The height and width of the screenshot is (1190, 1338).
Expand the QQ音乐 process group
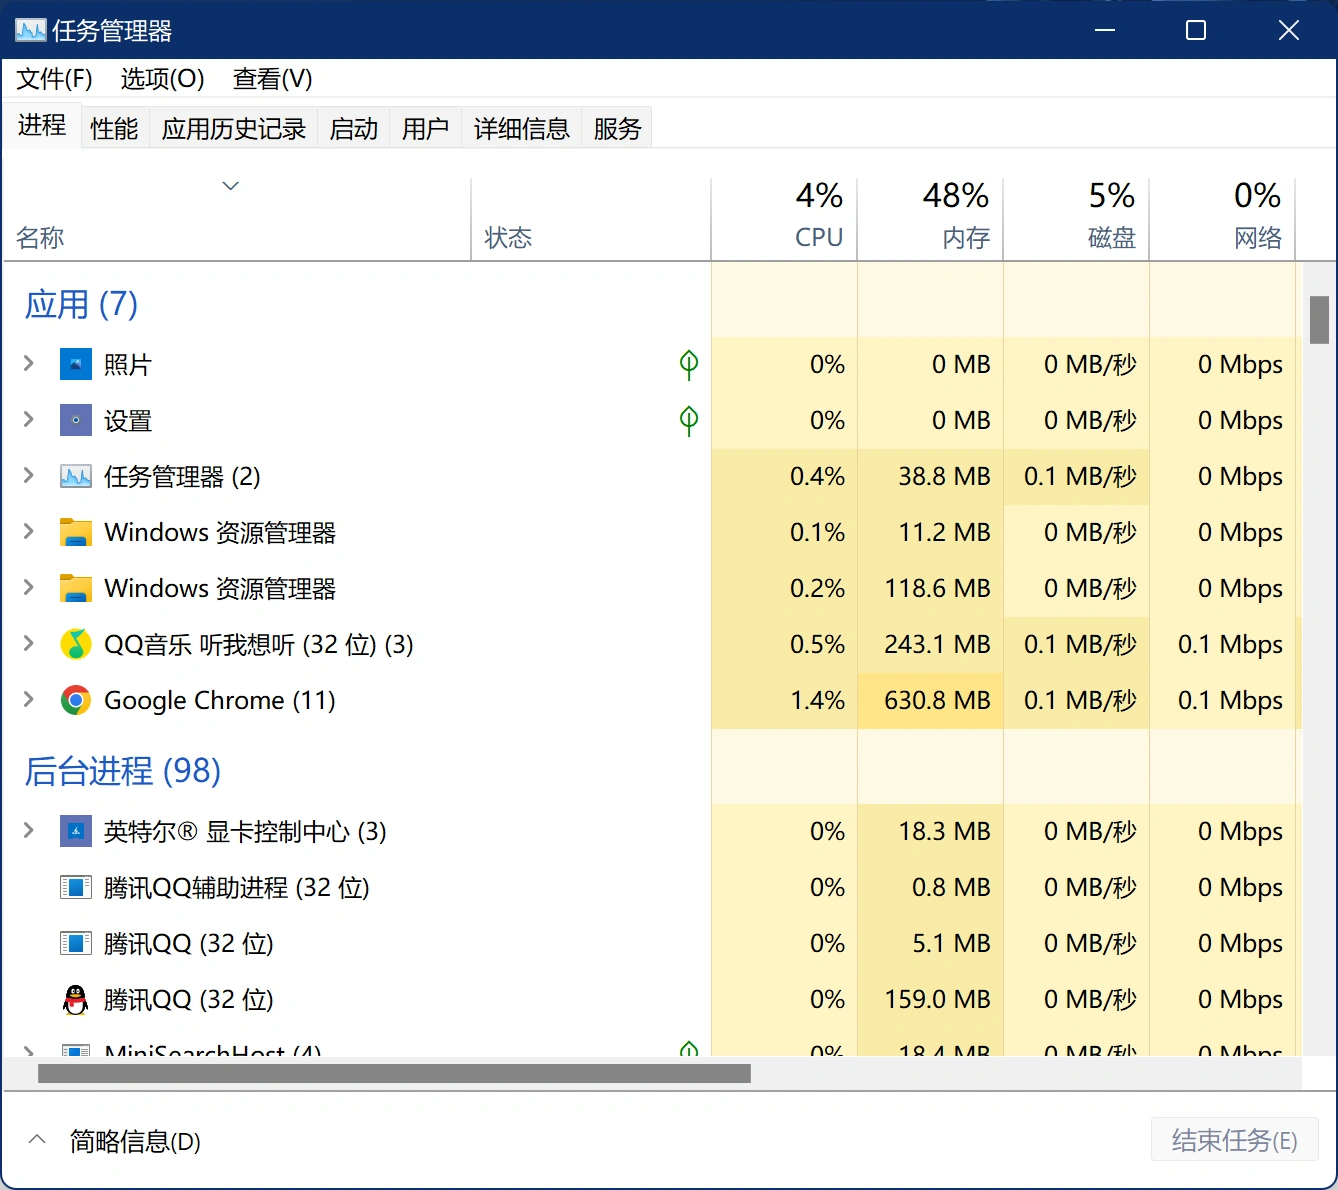[29, 644]
